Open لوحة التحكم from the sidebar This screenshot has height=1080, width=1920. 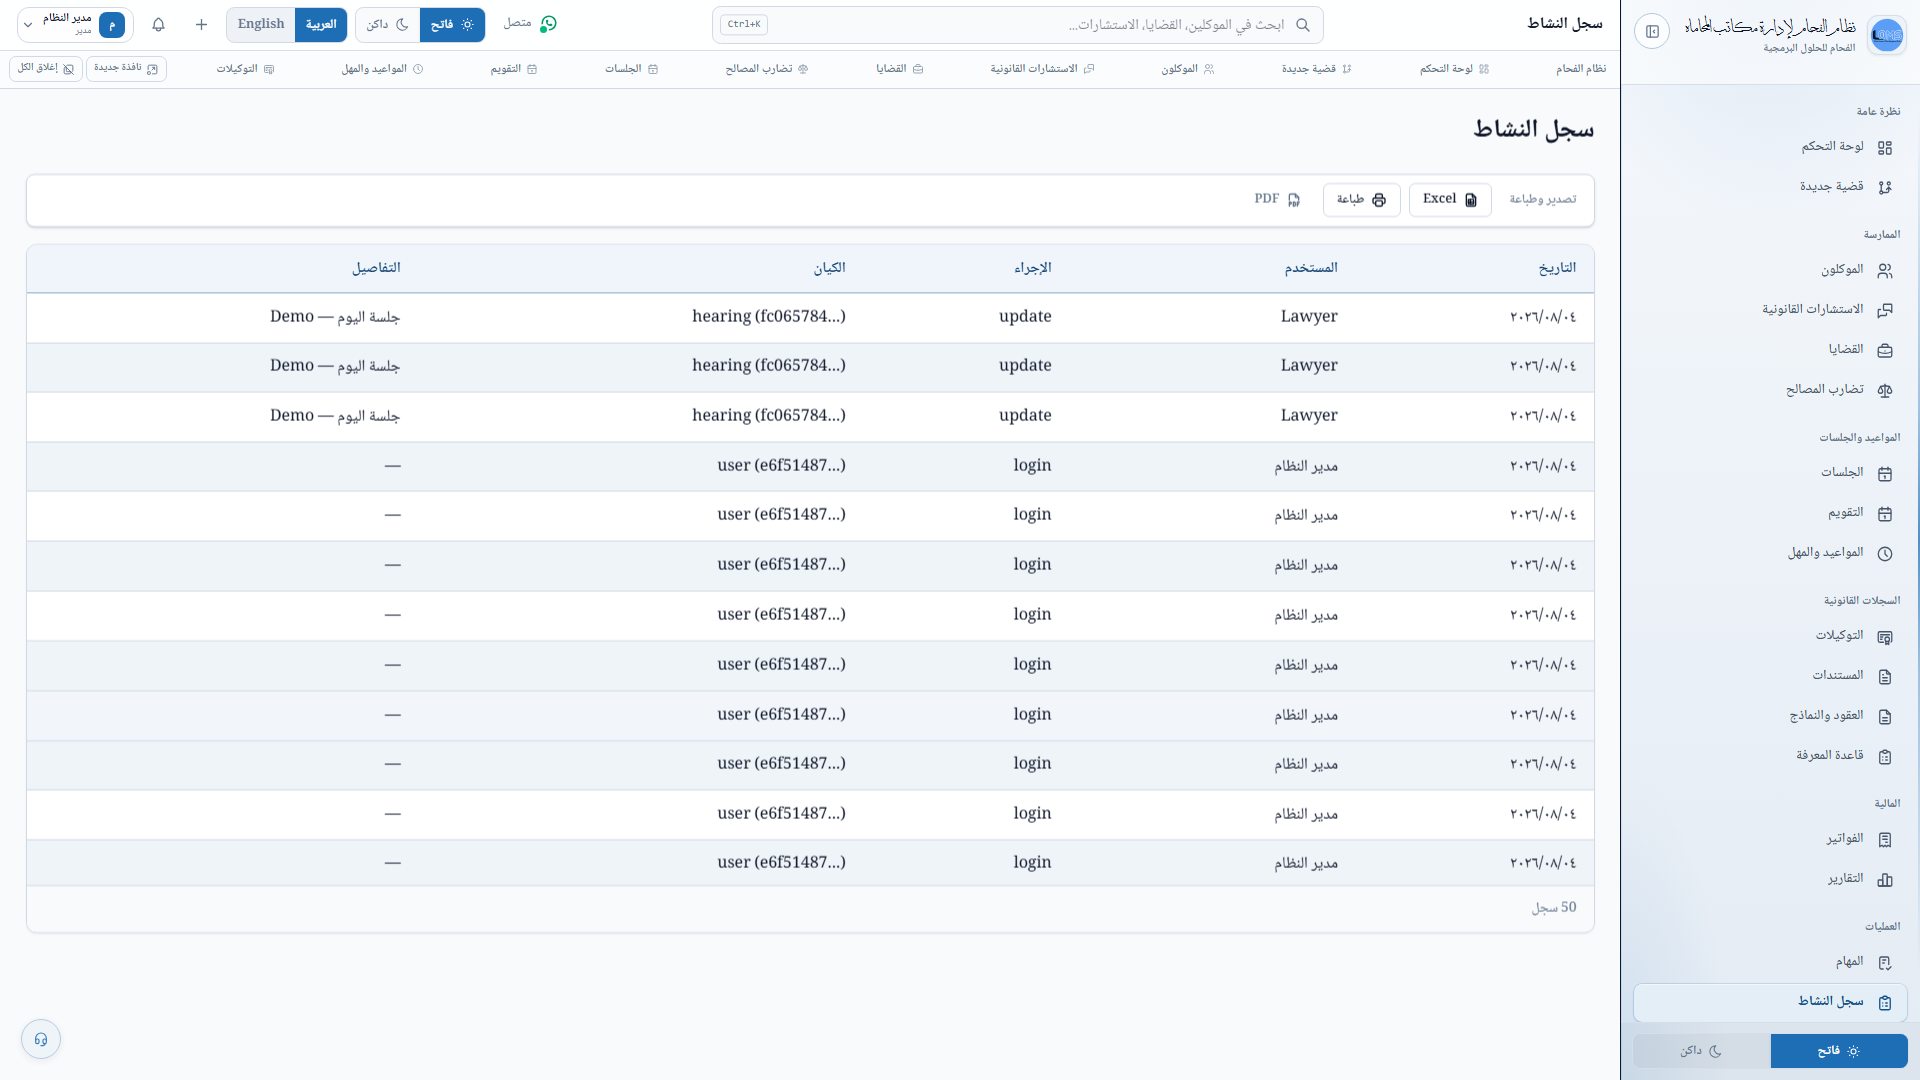pos(1770,147)
